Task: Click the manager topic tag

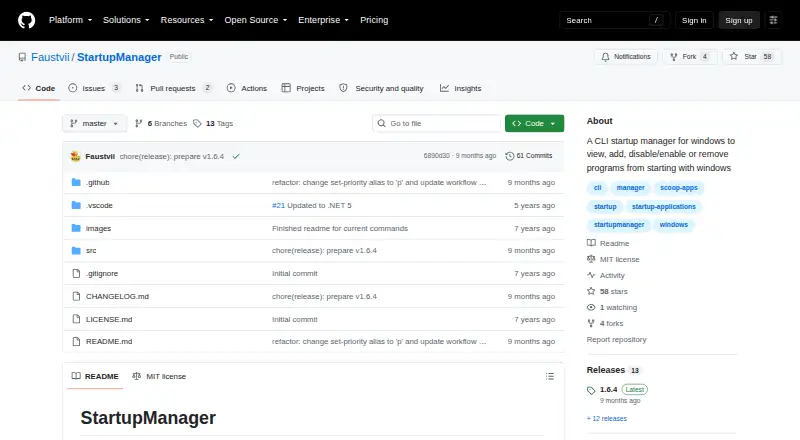Action: pos(631,188)
